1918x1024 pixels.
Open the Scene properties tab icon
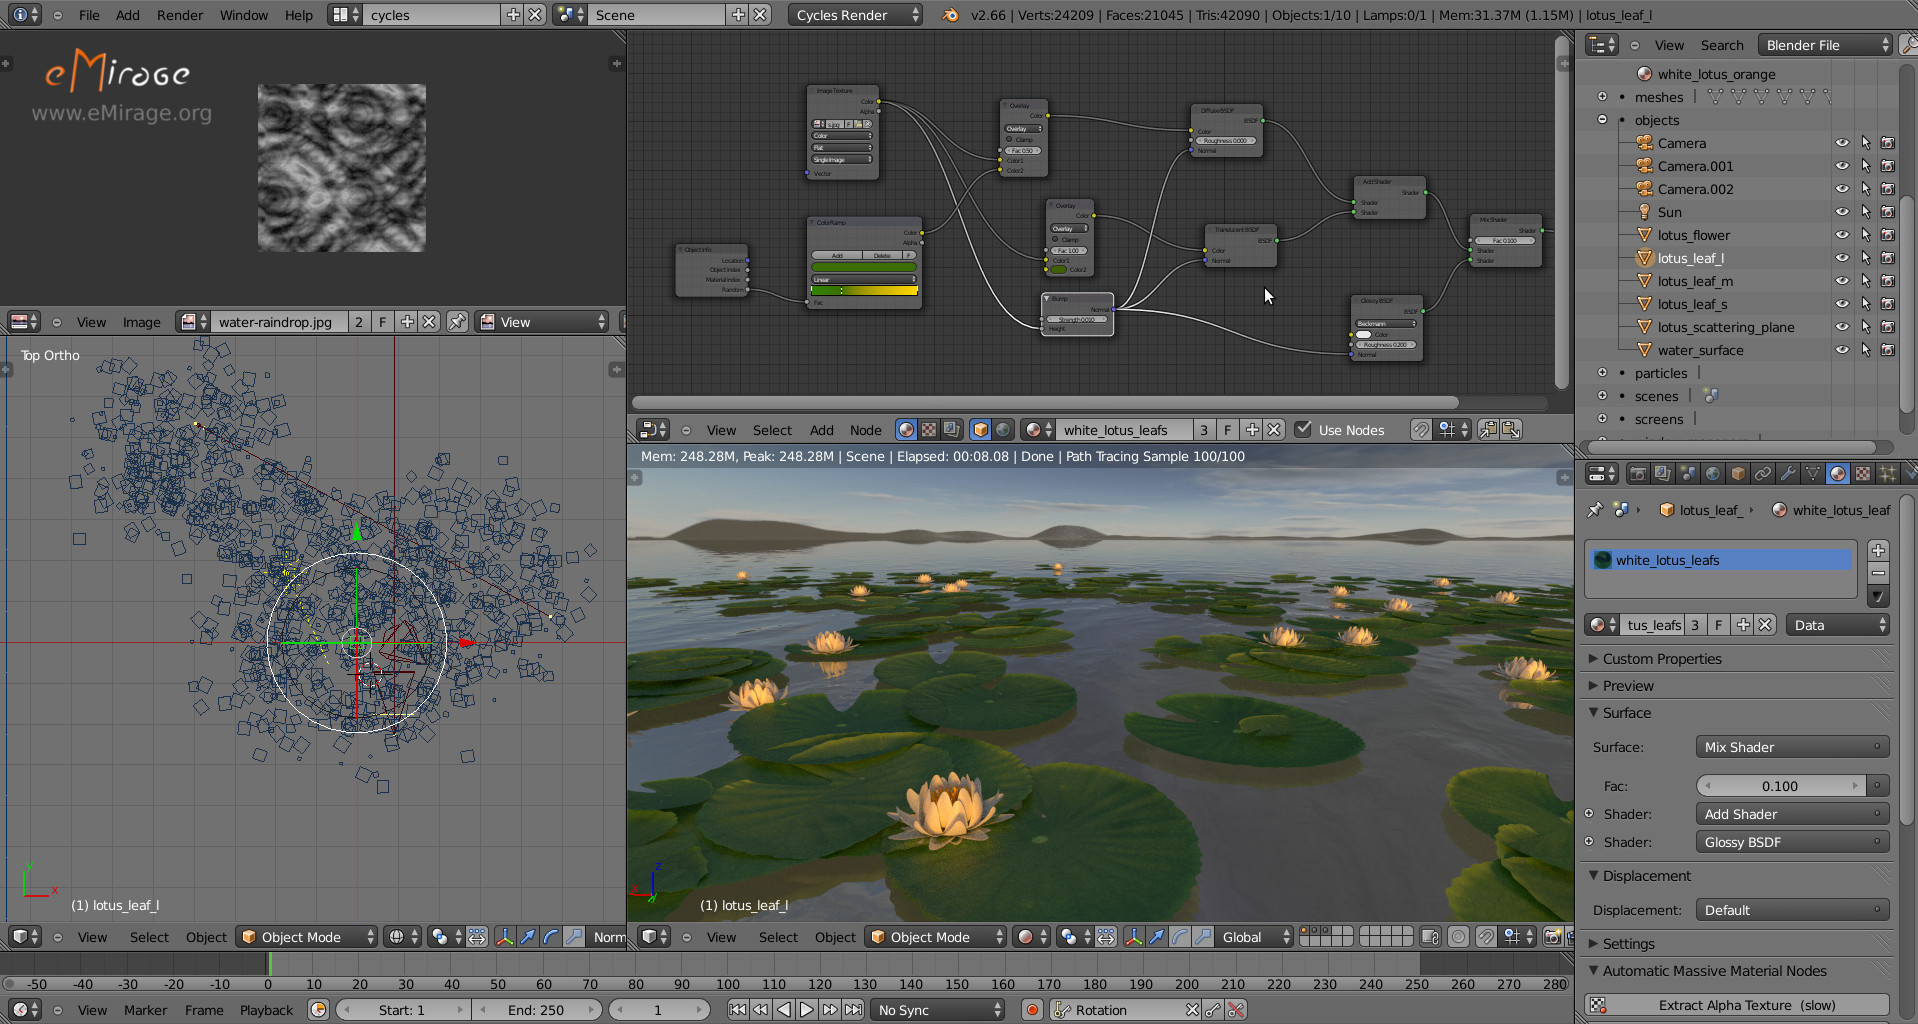point(1687,473)
